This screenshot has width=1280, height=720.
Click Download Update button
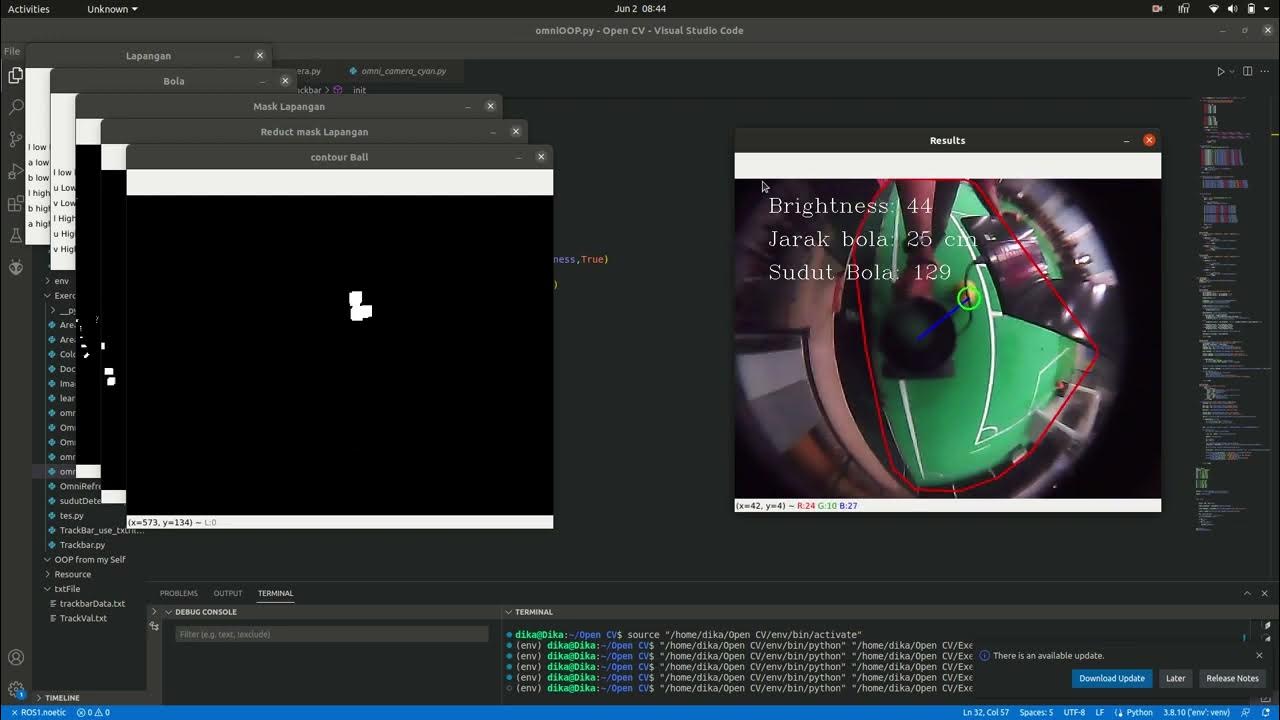(x=1111, y=678)
